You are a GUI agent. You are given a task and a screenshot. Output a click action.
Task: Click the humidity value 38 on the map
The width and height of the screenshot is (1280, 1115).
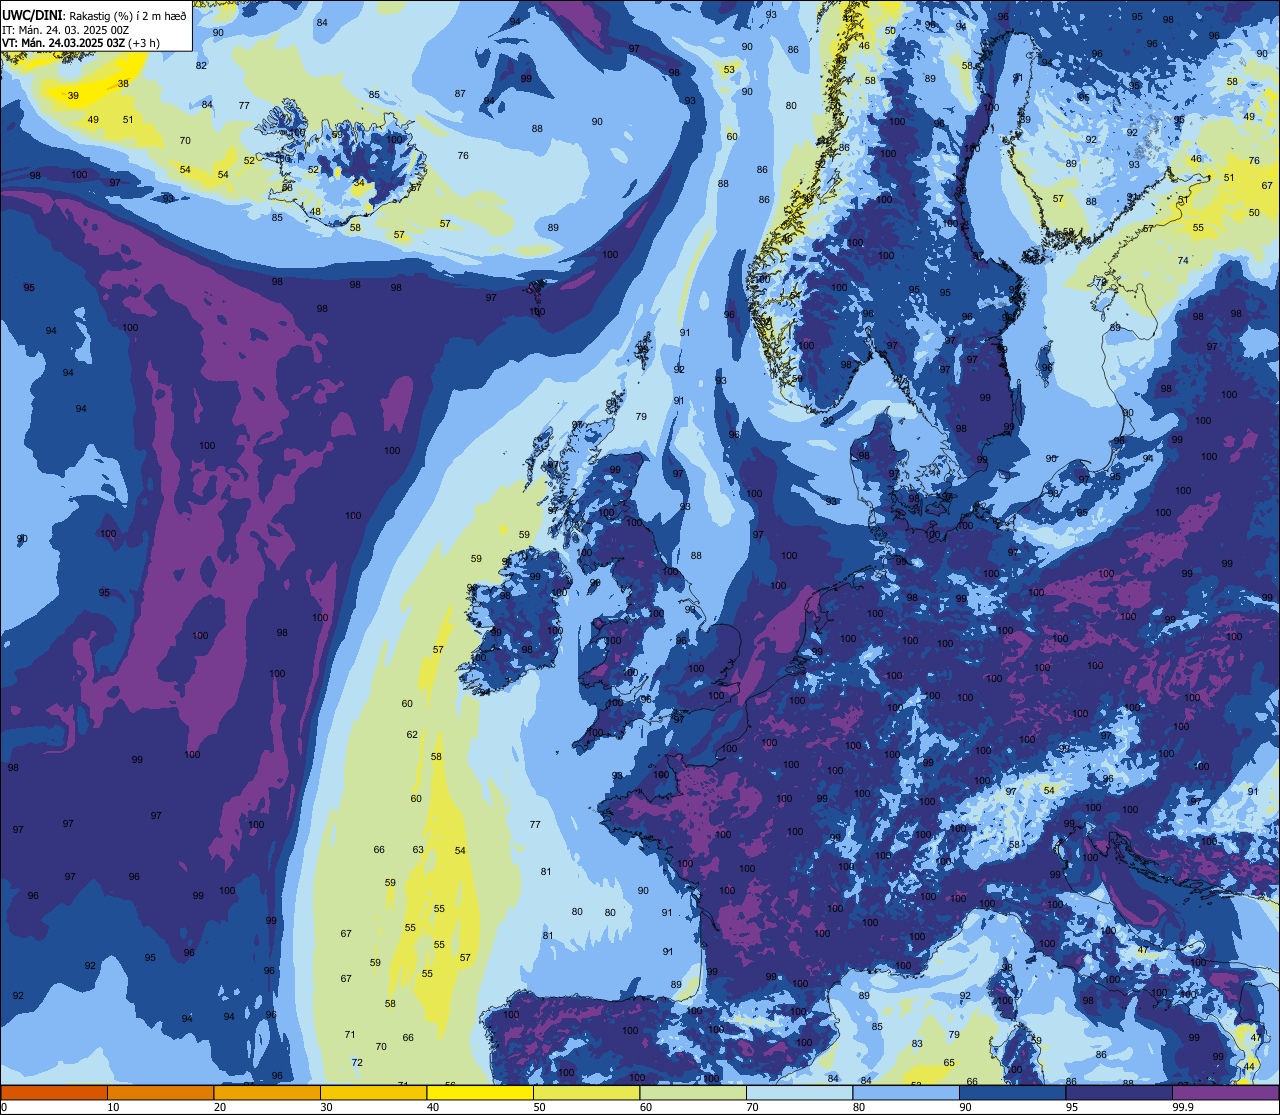123,83
